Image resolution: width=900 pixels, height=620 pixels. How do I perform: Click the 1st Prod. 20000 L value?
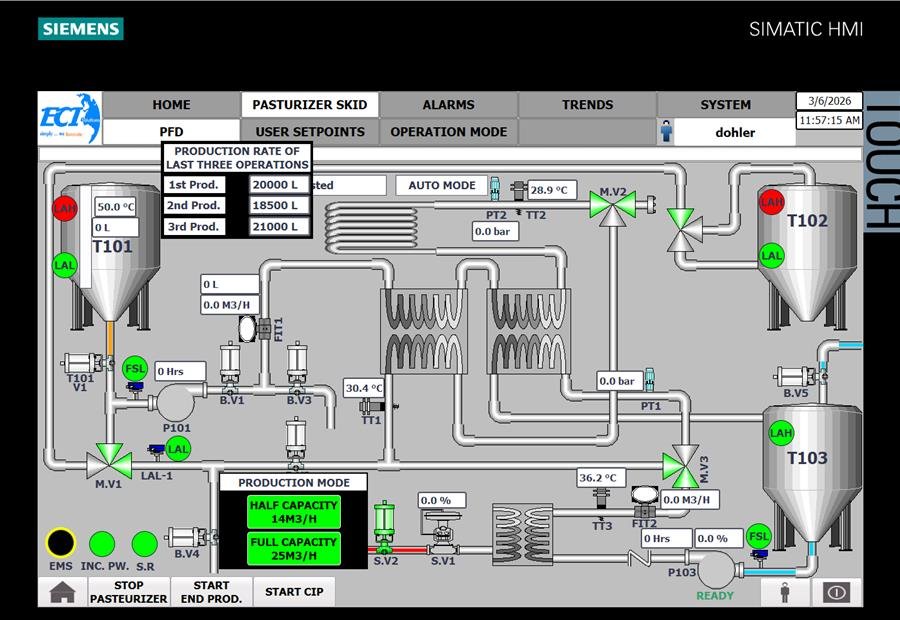[x=280, y=185]
